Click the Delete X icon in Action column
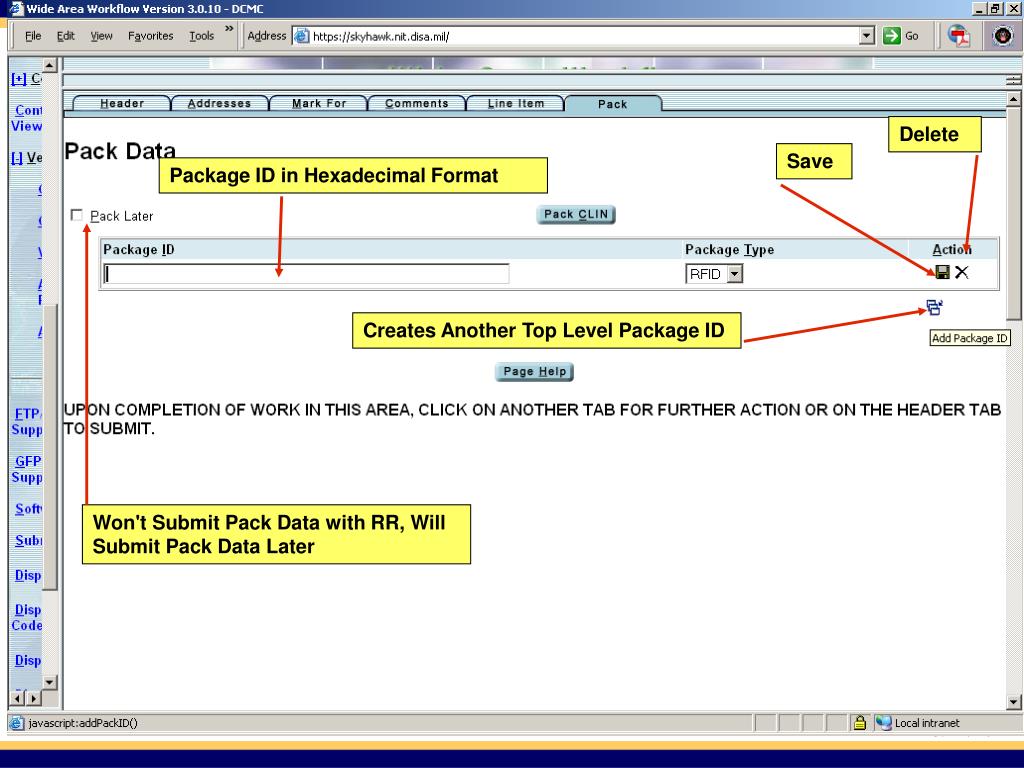 tap(961, 272)
